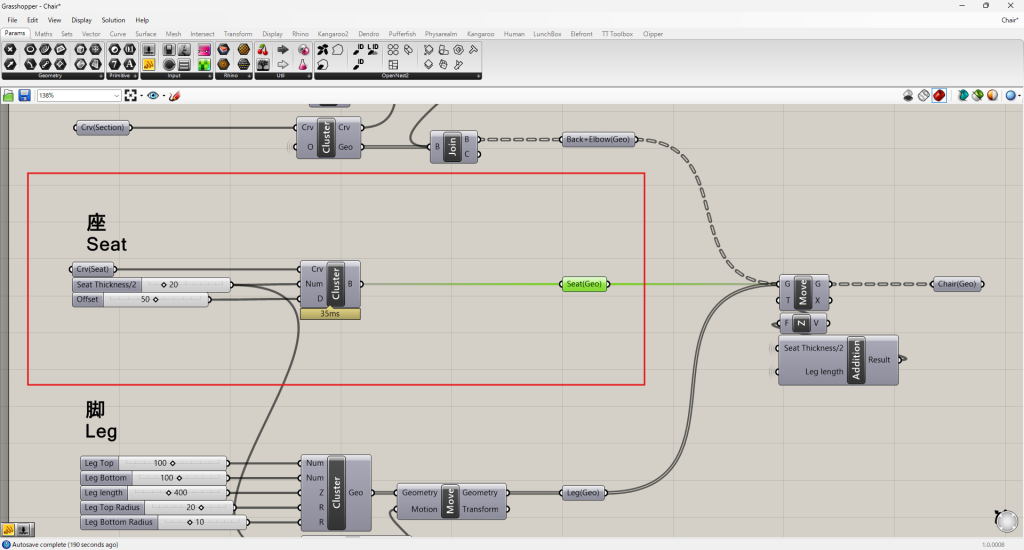The width and height of the screenshot is (1024, 550).
Task: Click the compass widget at canvas corner
Action: (x=1006, y=519)
